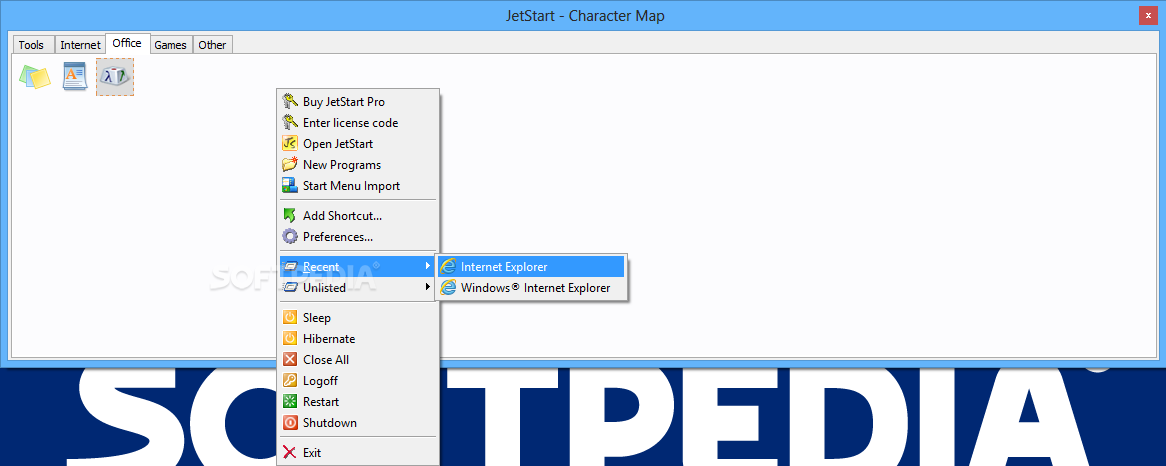Choose Buy JetStart Pro from the menu
This screenshot has height=466, width=1166.
pos(358,102)
